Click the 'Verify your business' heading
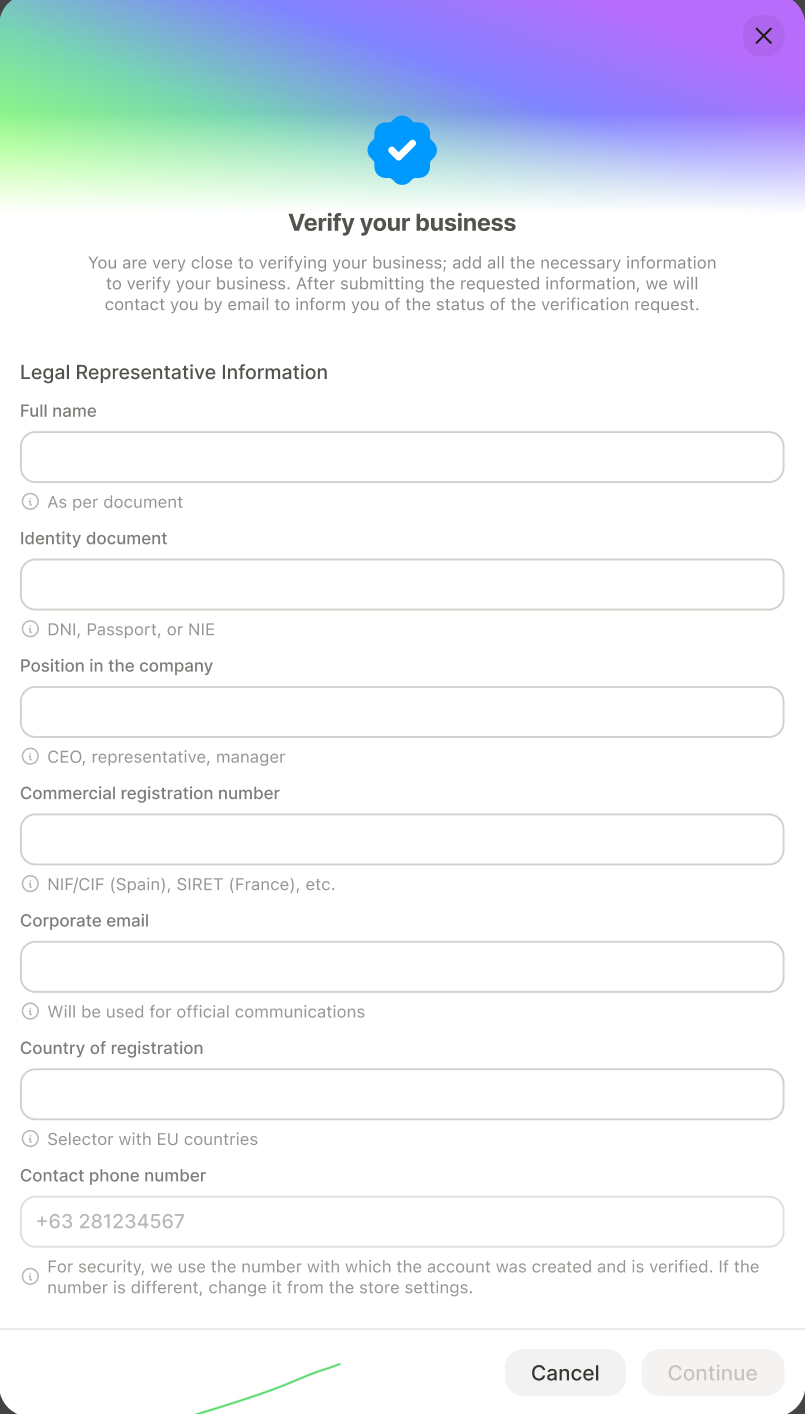The image size is (805, 1414). click(x=402, y=223)
